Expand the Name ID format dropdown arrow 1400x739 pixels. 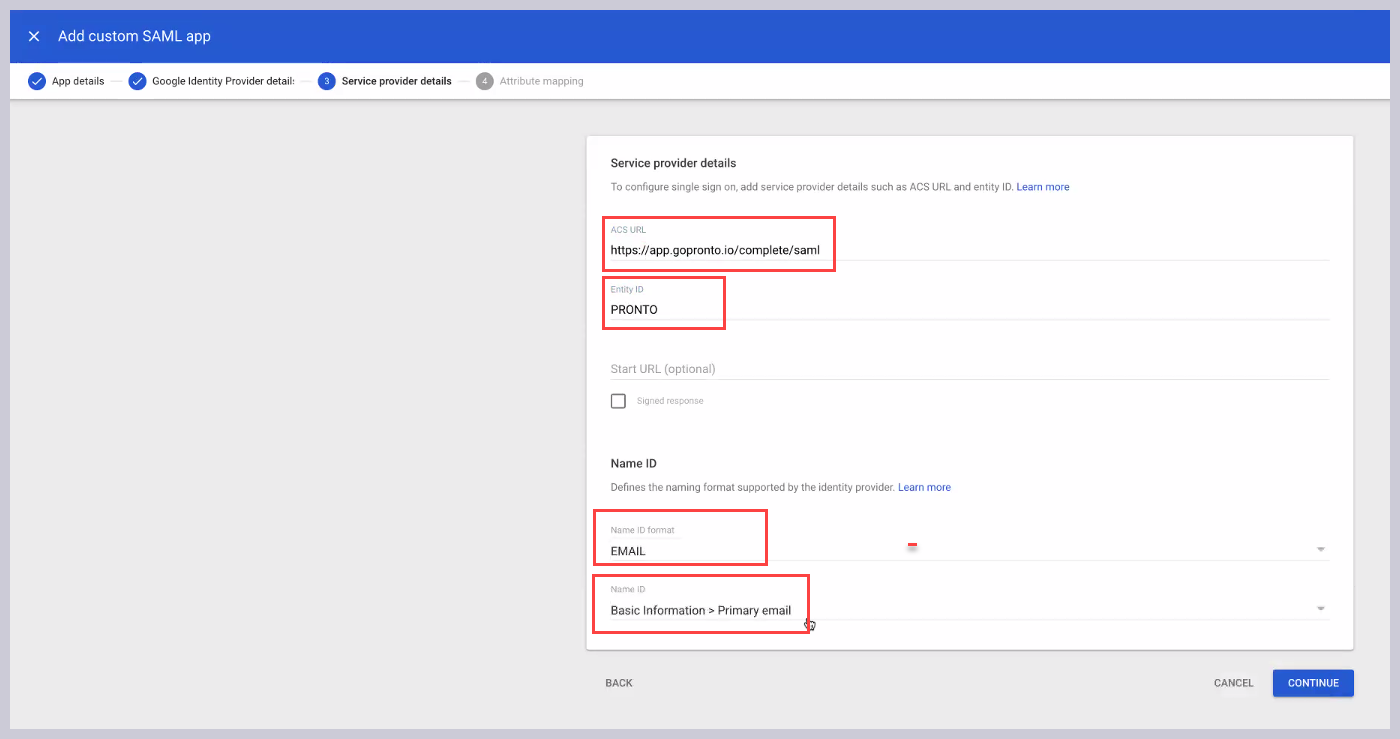point(1320,549)
